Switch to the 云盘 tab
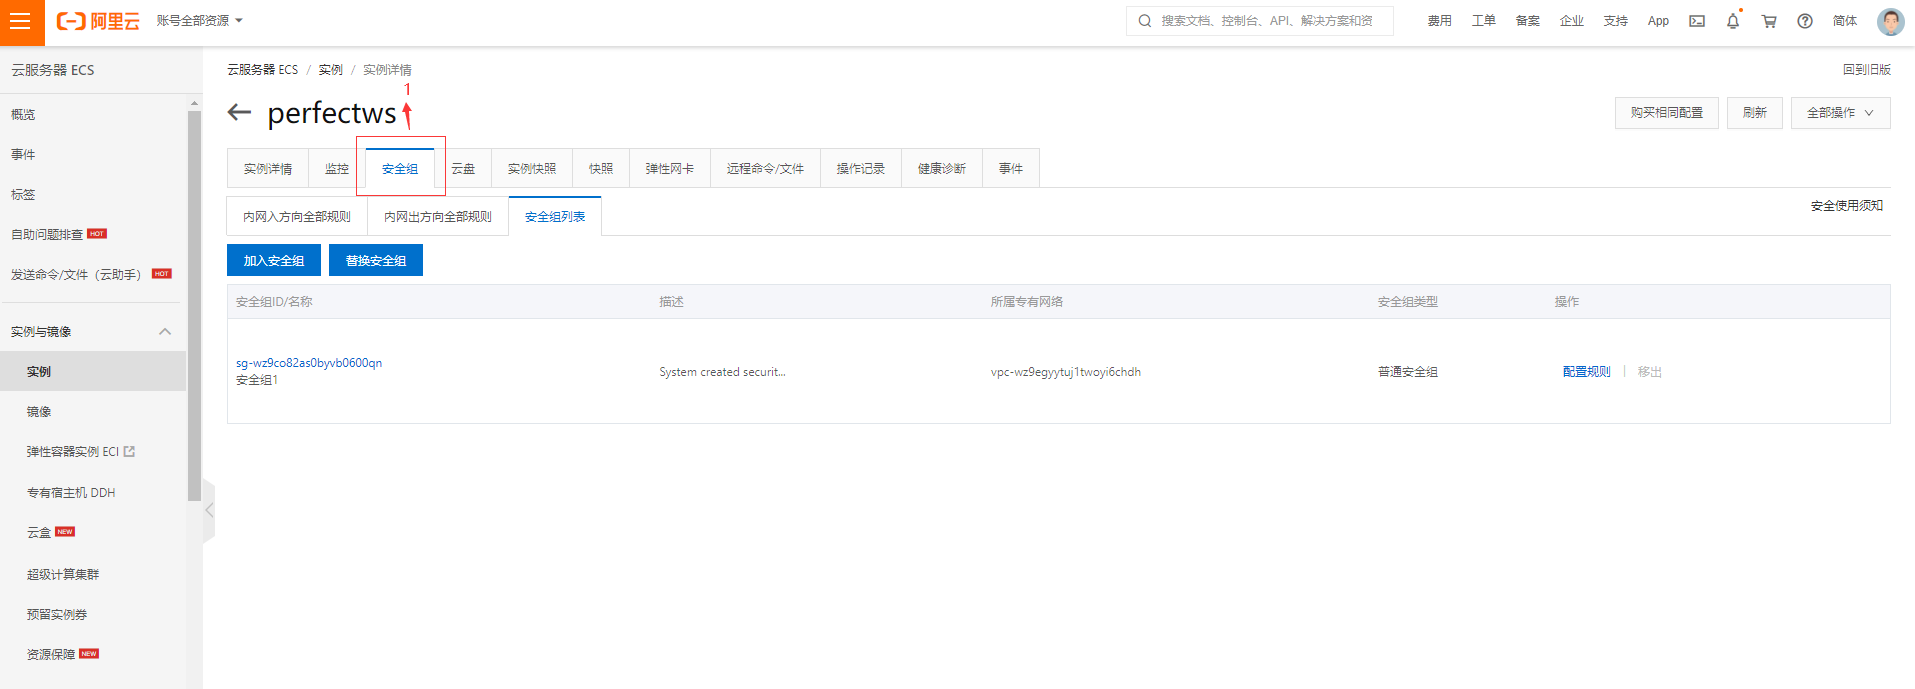Screen dimensions: 1915x689 [463, 169]
